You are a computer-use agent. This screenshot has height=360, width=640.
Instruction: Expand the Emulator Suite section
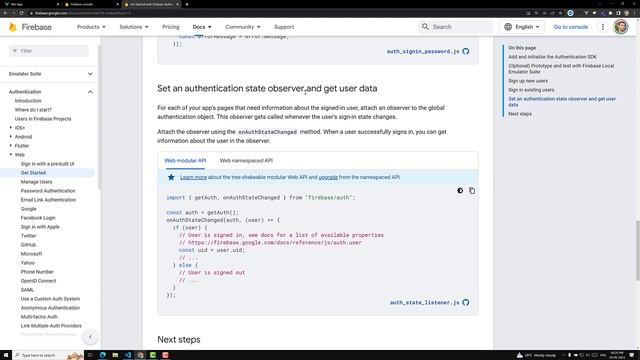click(x=90, y=74)
